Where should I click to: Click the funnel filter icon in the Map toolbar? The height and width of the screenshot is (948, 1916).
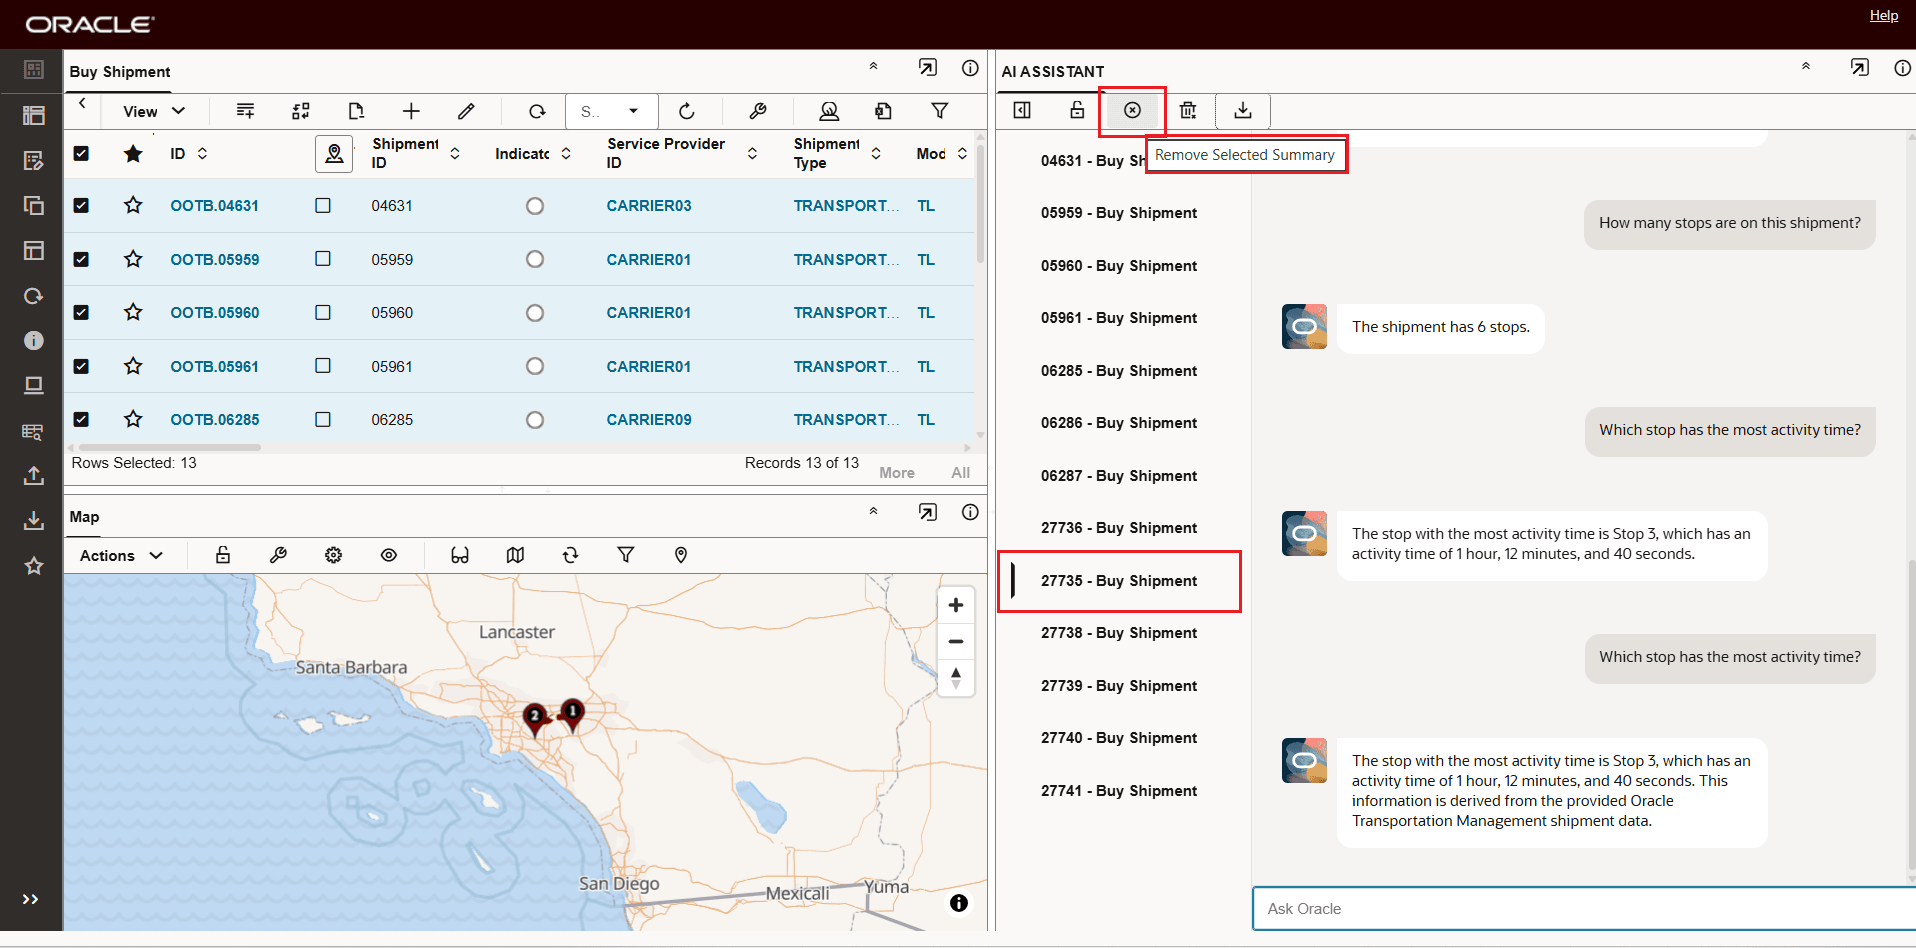pyautogui.click(x=626, y=555)
